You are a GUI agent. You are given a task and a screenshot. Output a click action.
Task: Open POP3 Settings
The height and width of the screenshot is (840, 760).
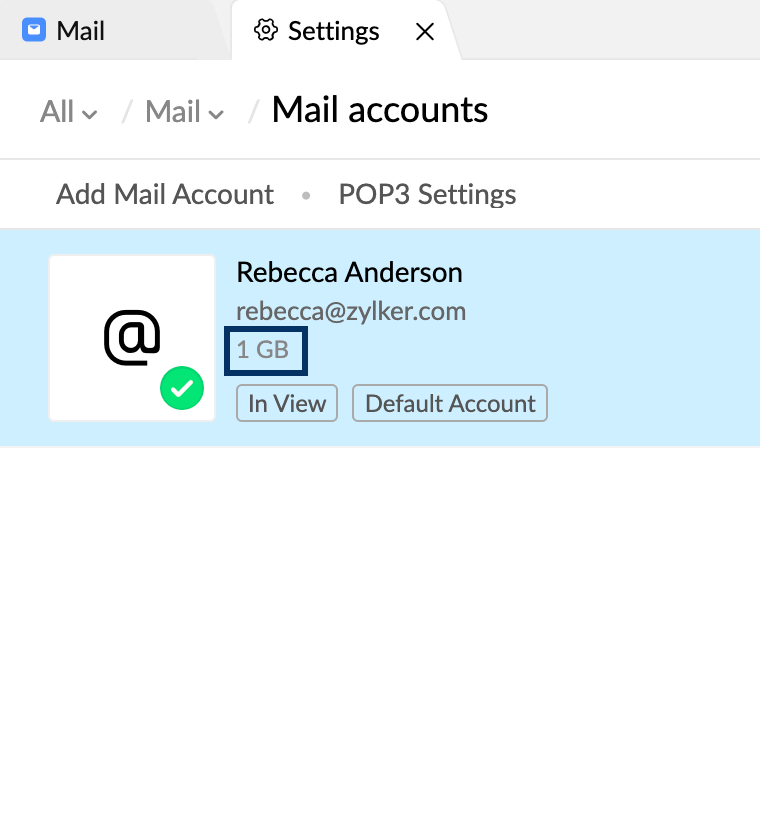427,194
